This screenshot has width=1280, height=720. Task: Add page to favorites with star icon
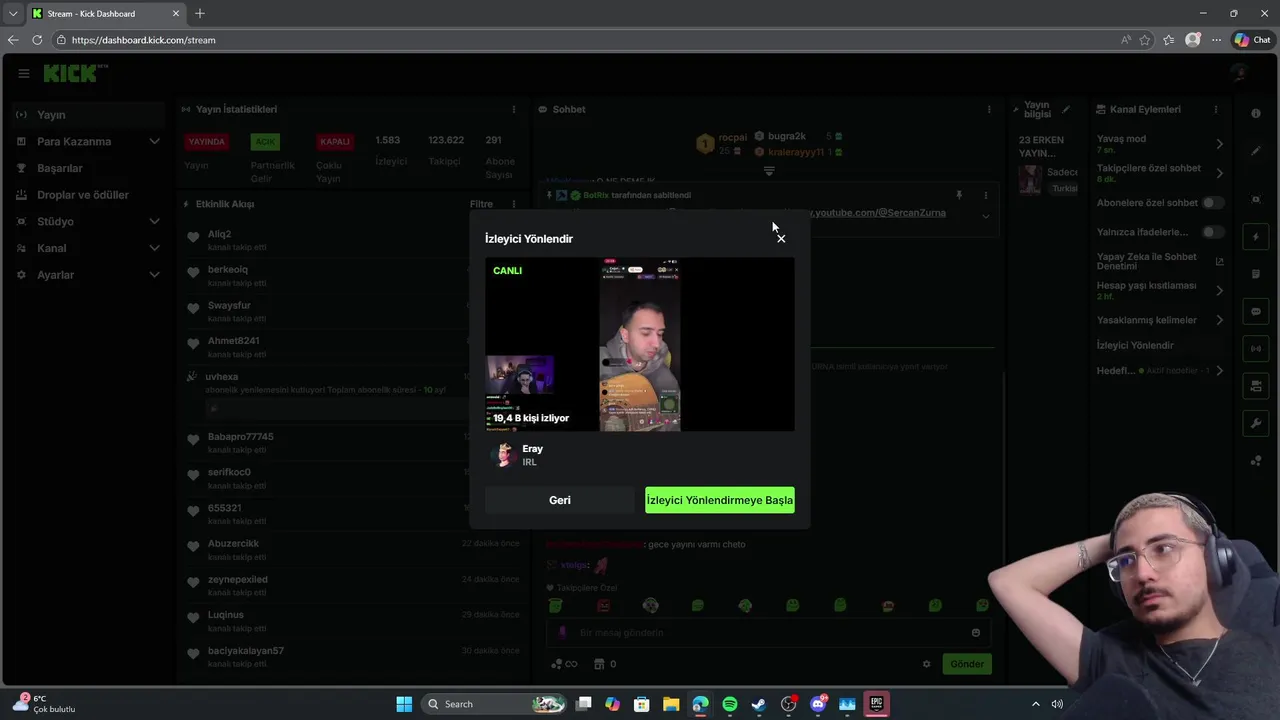[1145, 40]
